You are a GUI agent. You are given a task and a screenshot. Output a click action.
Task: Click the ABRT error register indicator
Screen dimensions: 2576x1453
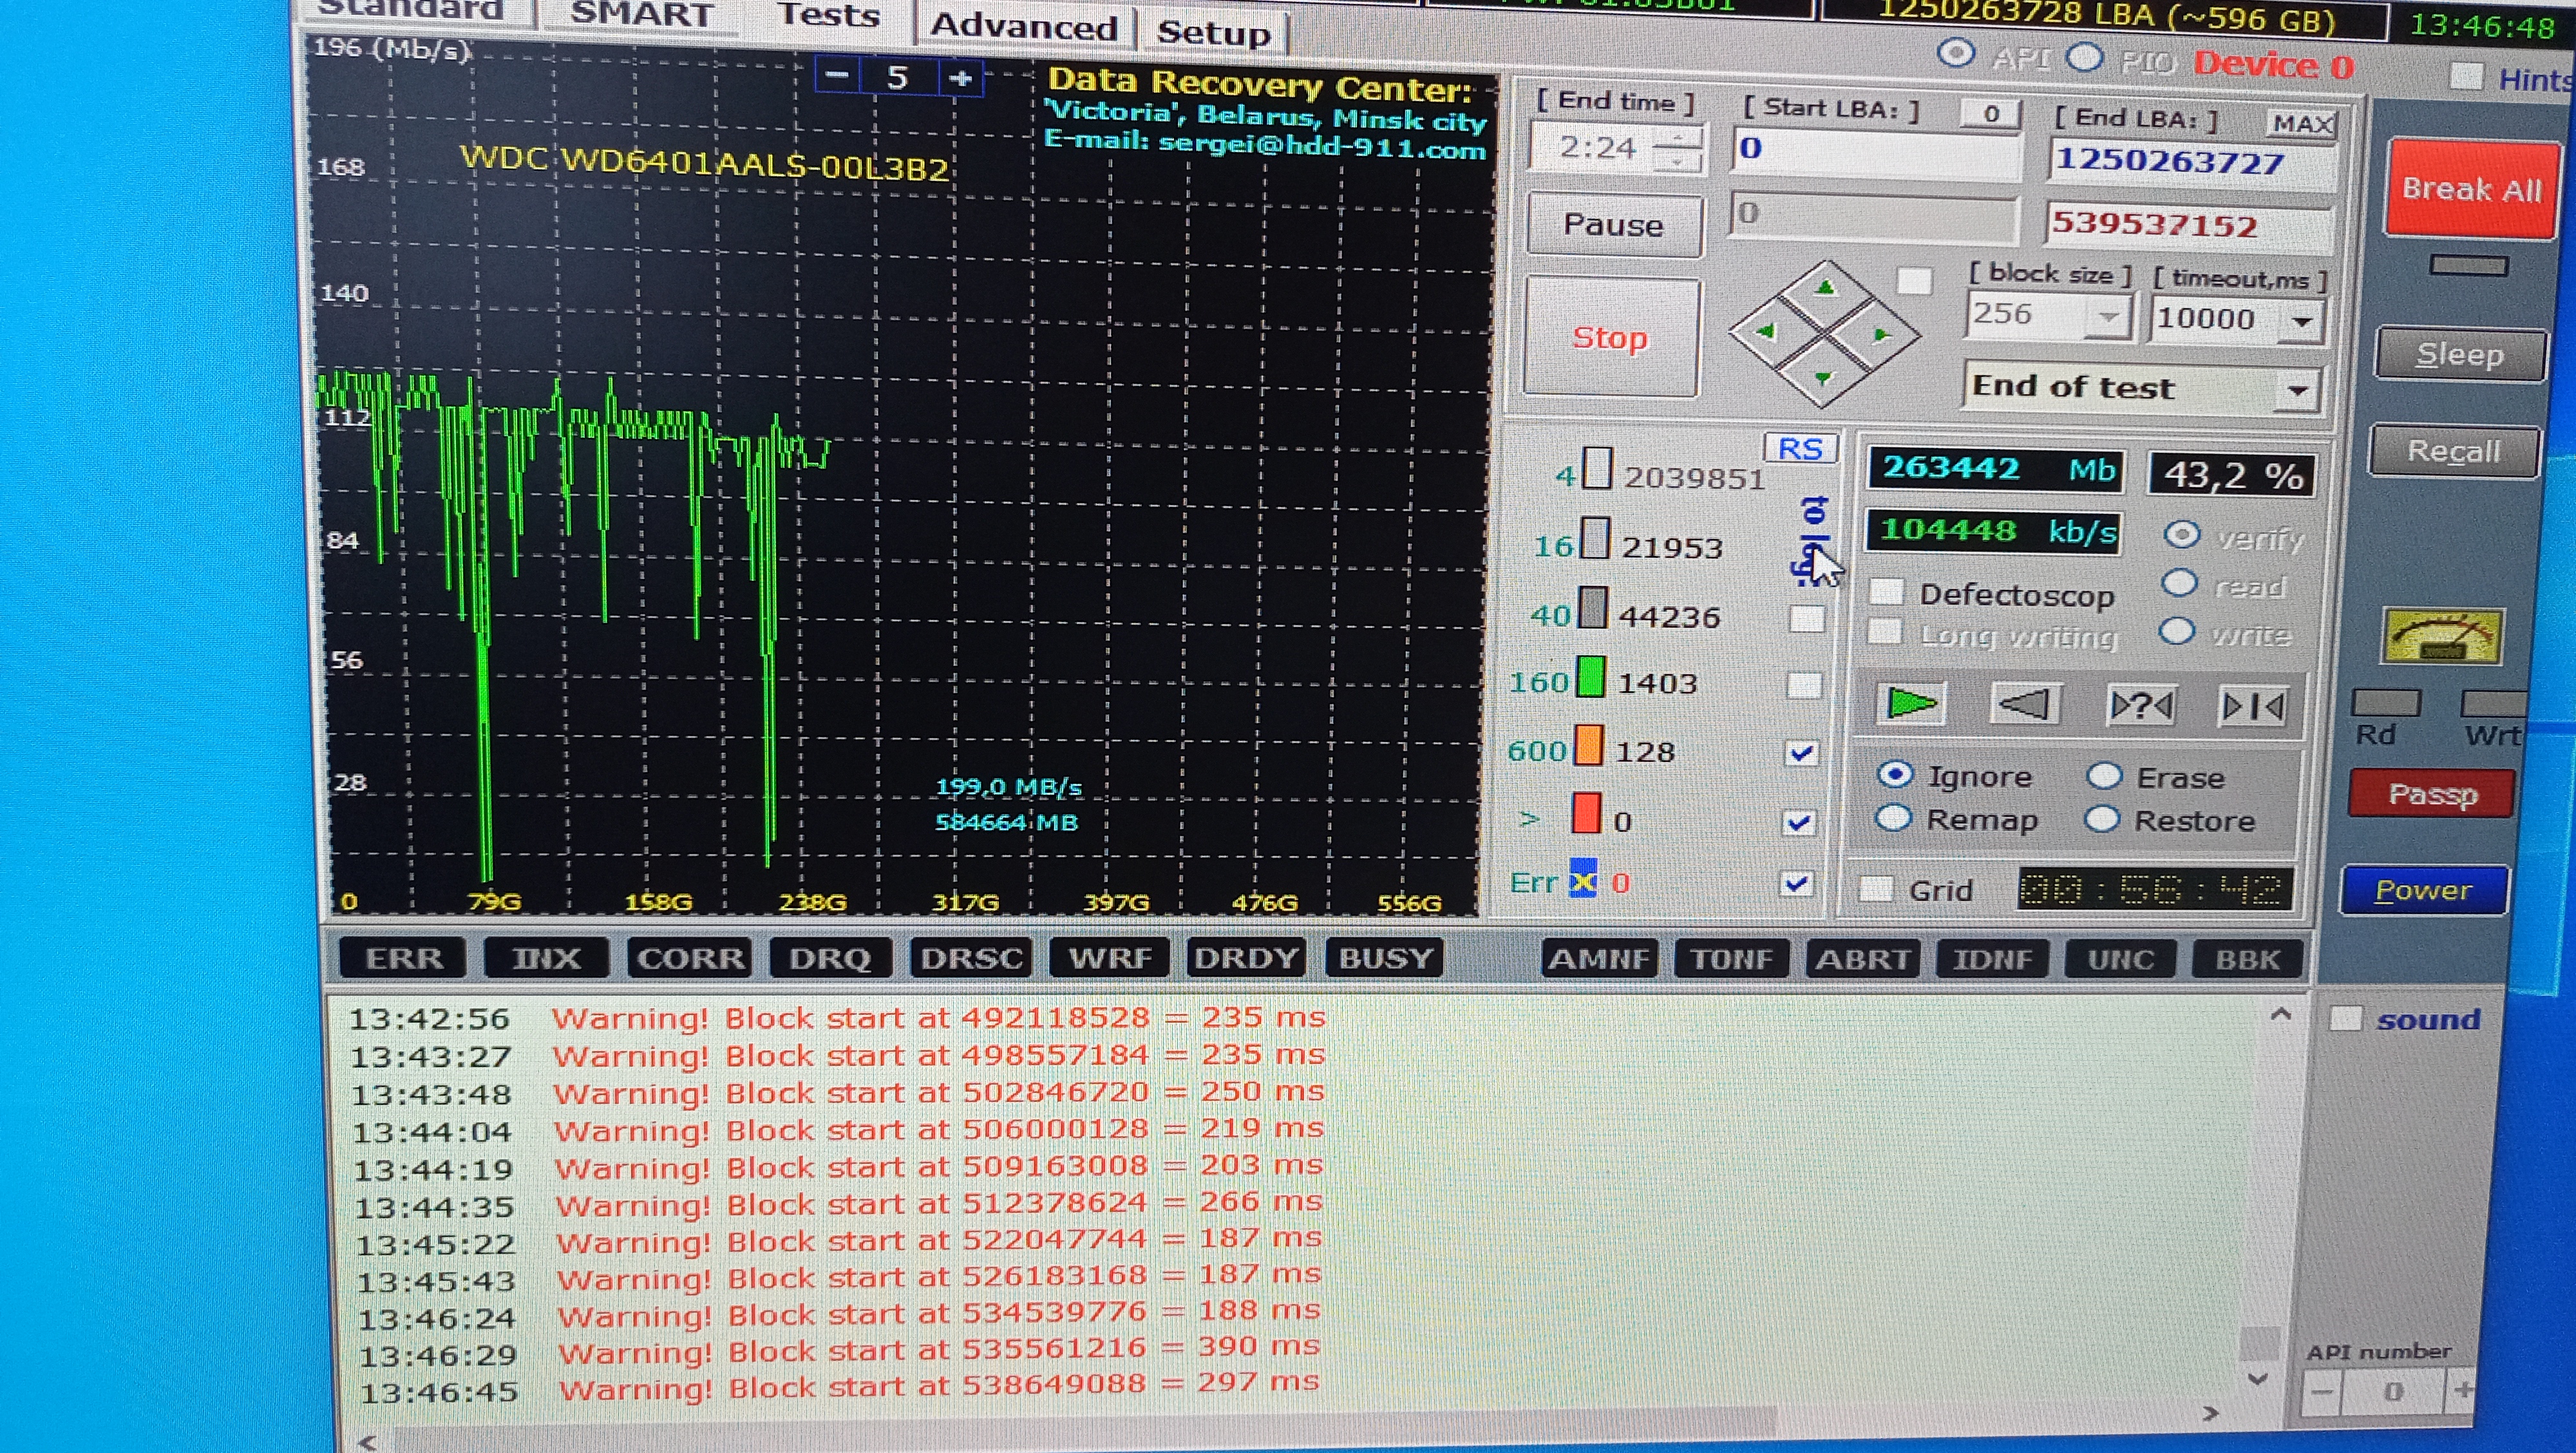click(x=1863, y=959)
